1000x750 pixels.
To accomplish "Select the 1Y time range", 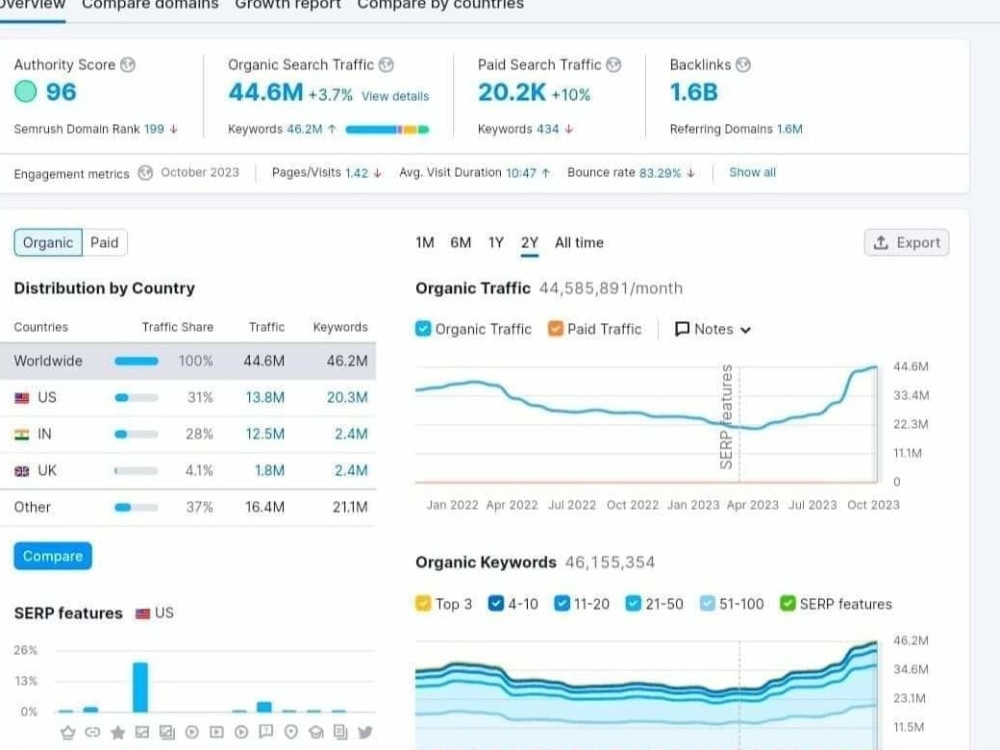I will [x=496, y=243].
